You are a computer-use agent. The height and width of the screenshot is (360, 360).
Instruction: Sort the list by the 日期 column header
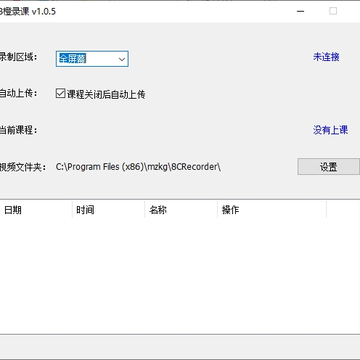tap(36, 210)
